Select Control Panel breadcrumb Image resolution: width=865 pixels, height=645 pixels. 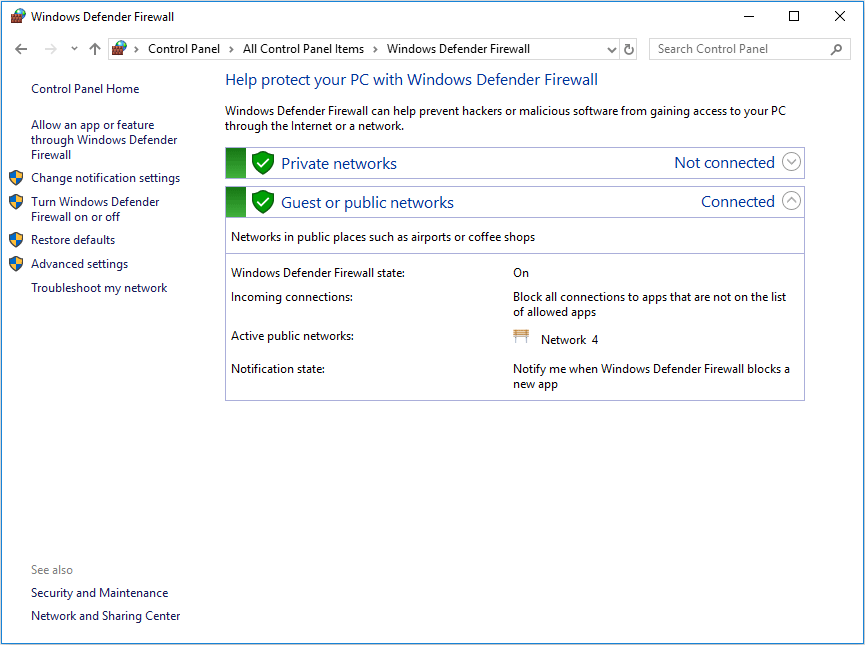pos(184,49)
